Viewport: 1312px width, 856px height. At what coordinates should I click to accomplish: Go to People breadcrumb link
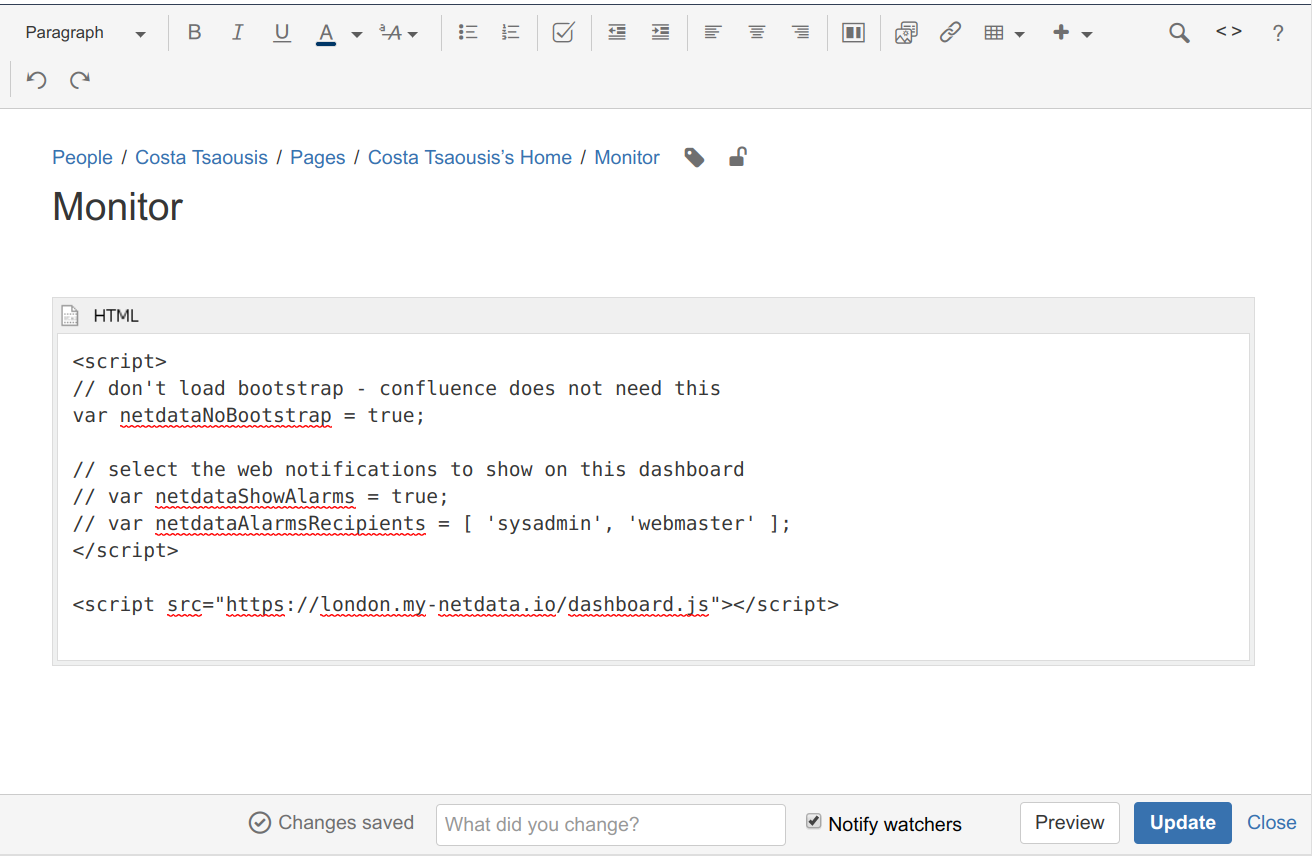coord(82,158)
